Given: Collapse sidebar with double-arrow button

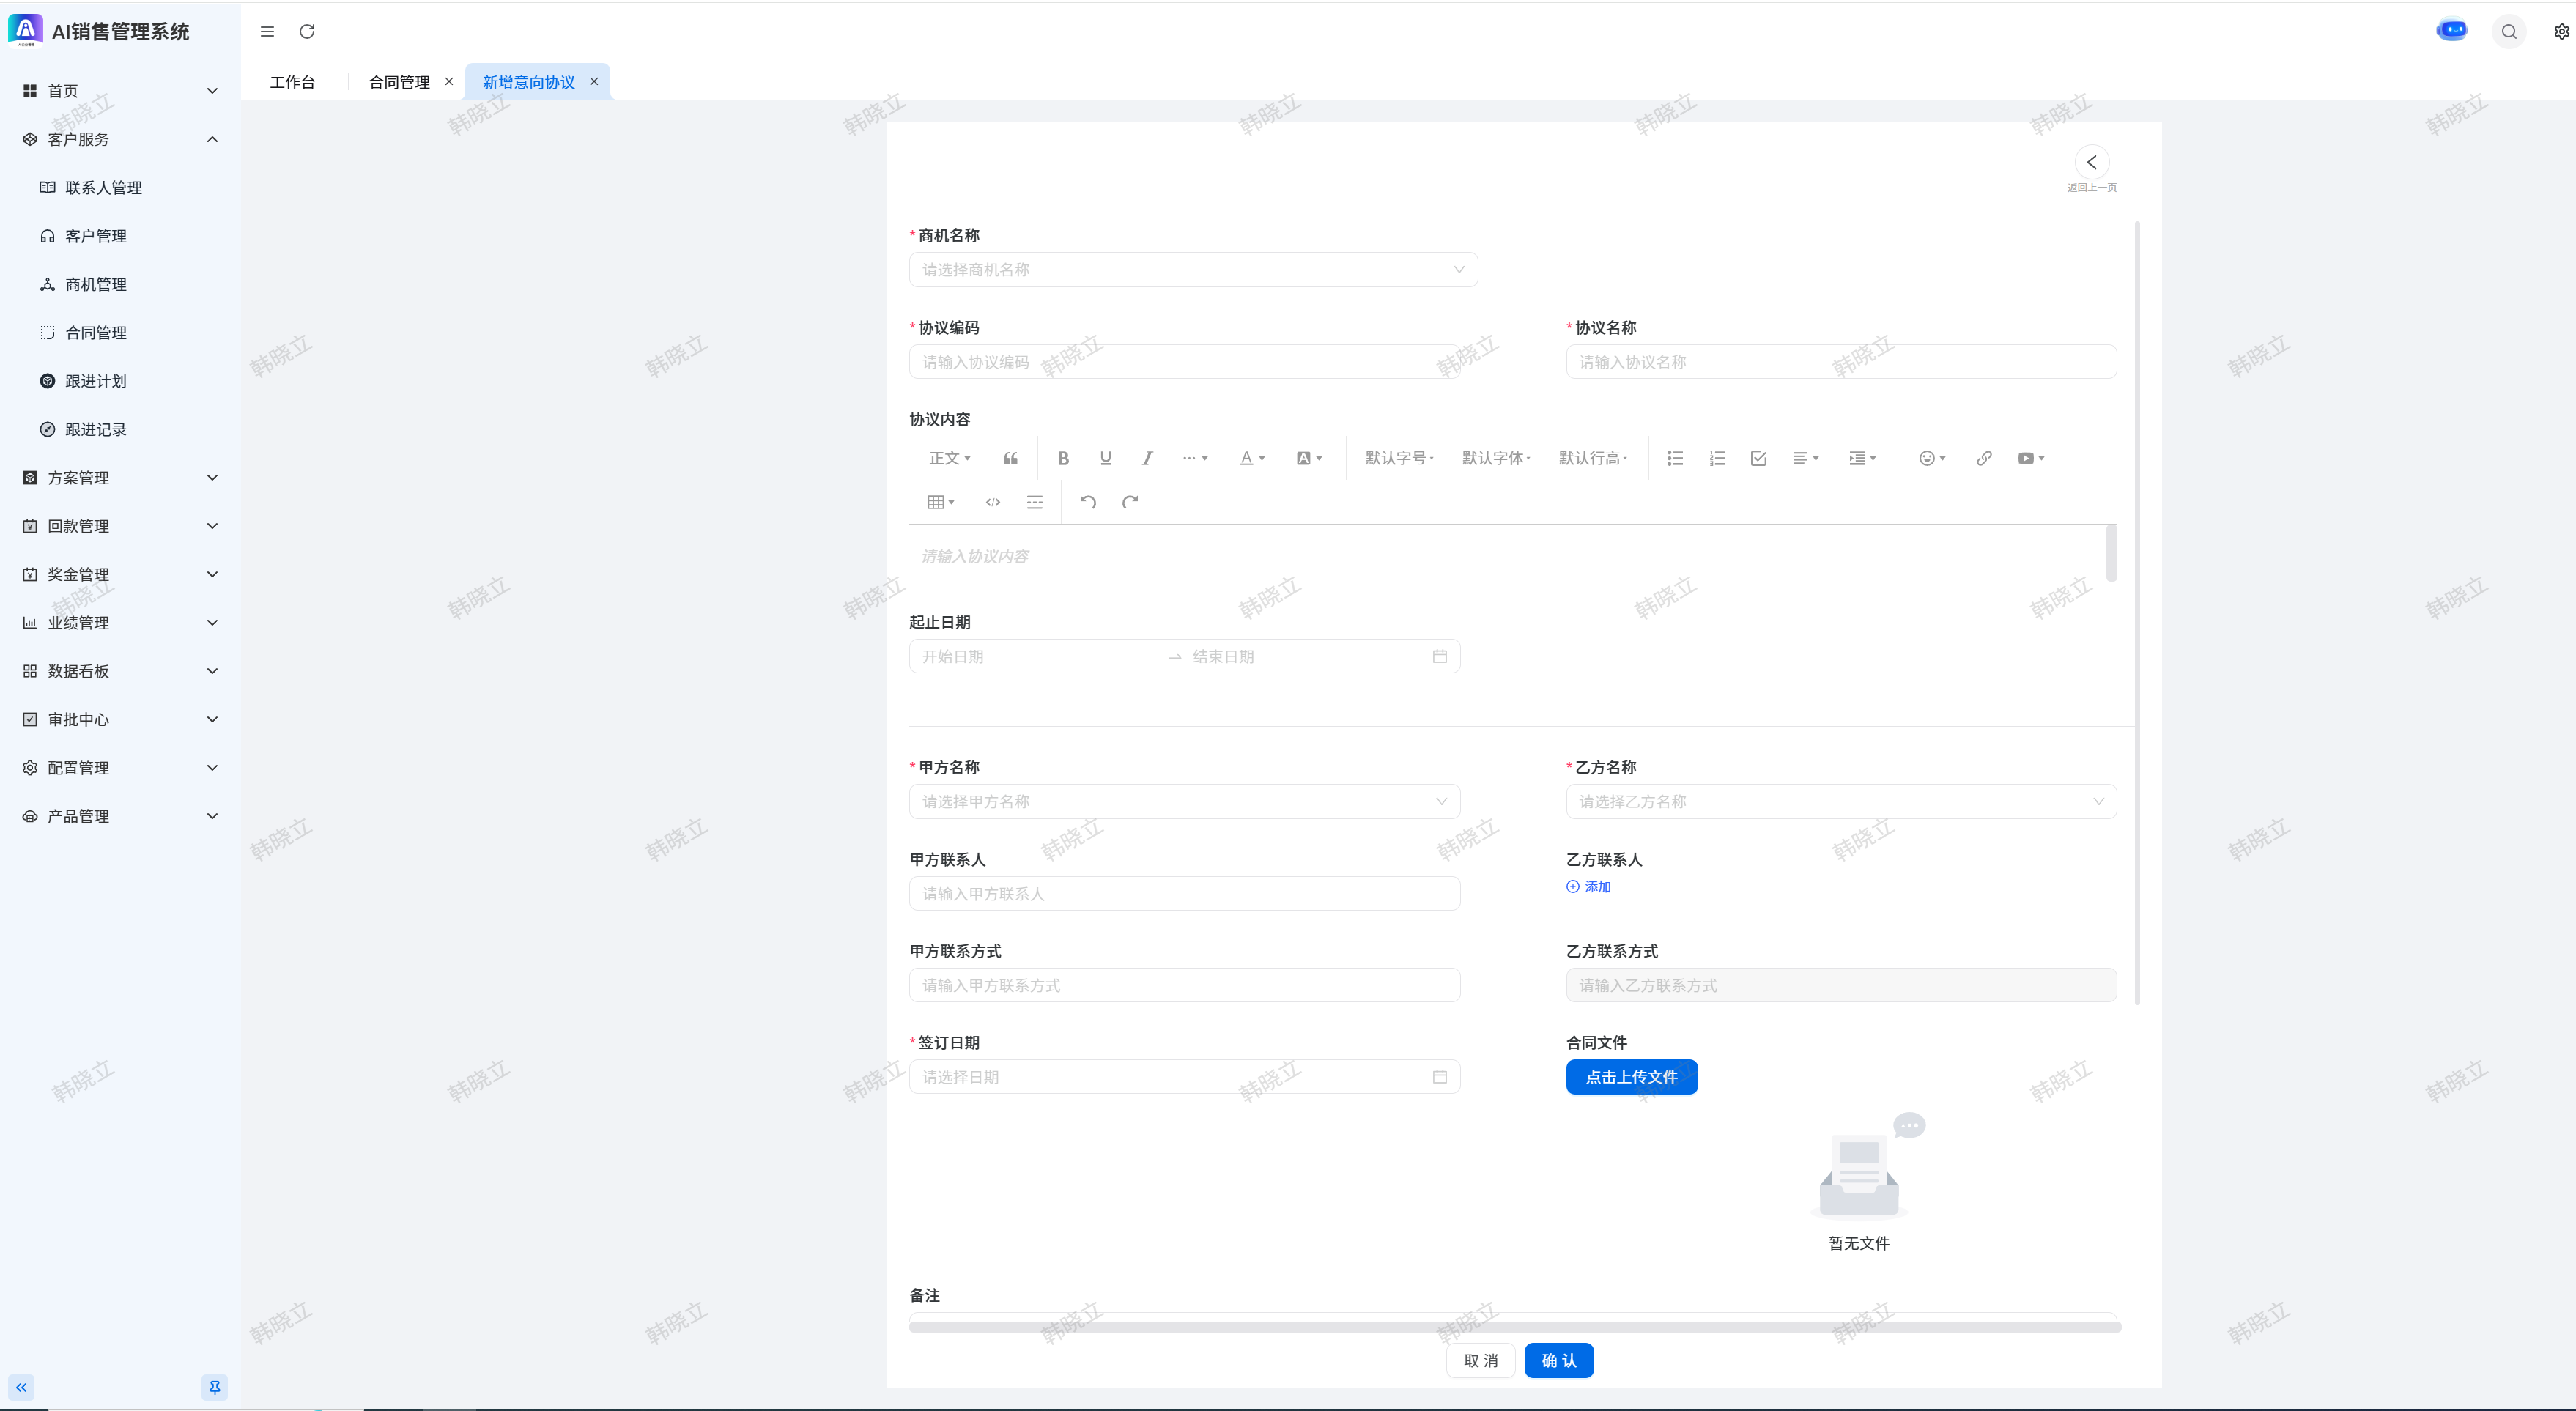Looking at the screenshot, I should point(21,1387).
